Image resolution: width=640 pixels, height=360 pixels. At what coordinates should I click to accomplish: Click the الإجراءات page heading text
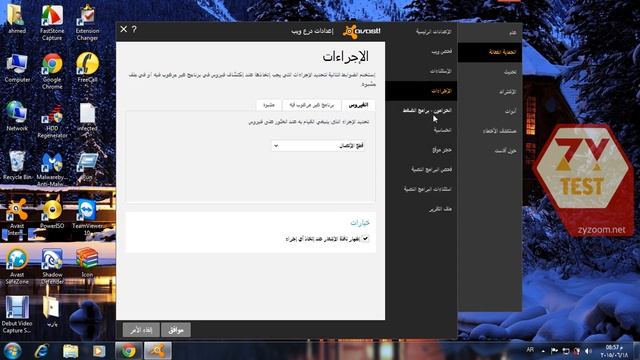tap(346, 57)
